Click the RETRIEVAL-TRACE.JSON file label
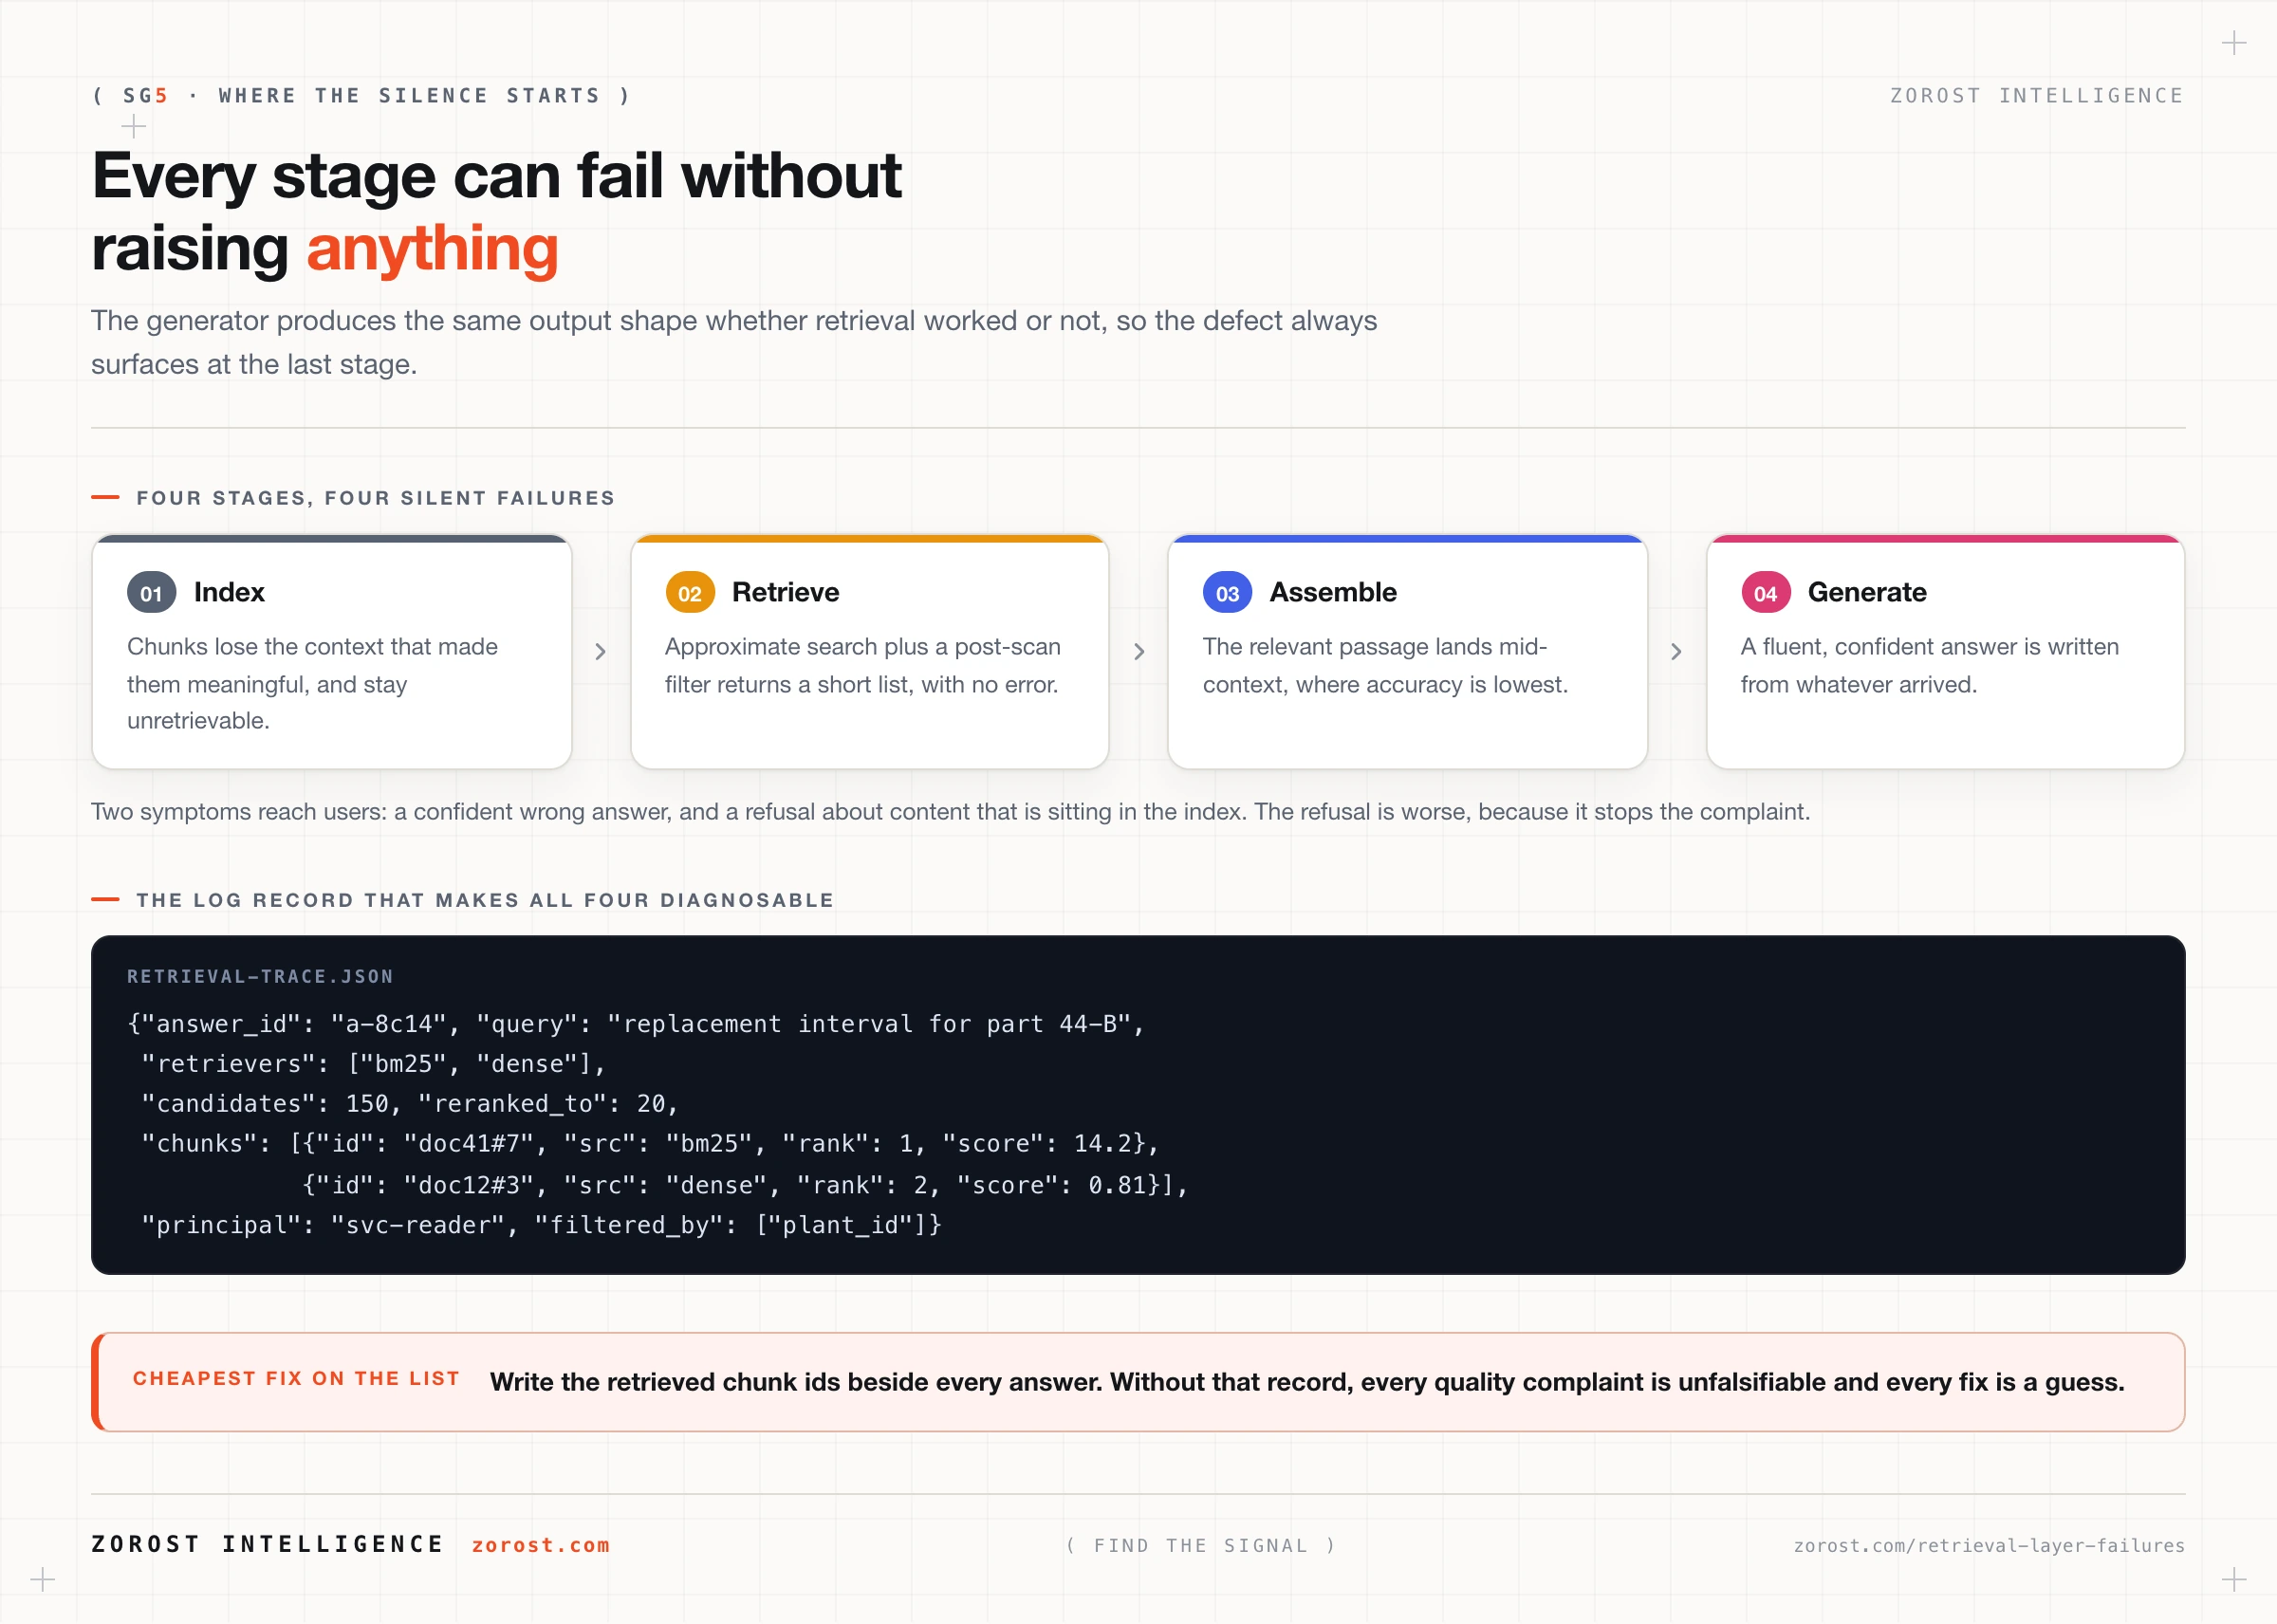The height and width of the screenshot is (1624, 2277). coord(260,976)
